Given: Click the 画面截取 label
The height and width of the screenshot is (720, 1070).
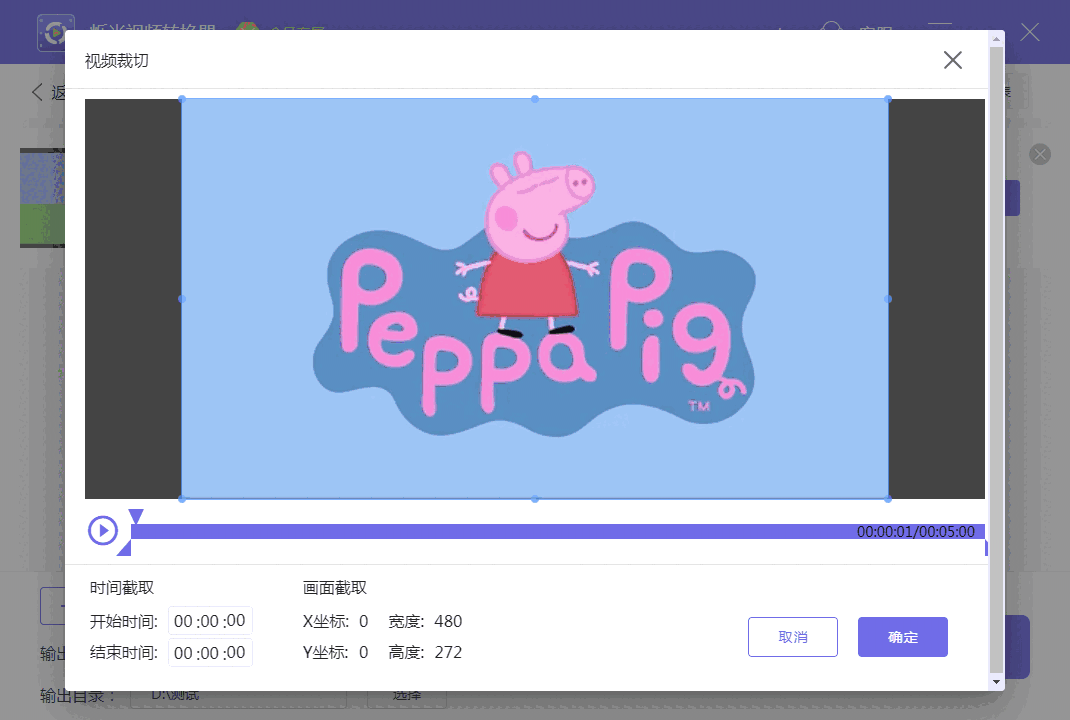Looking at the screenshot, I should [x=335, y=588].
